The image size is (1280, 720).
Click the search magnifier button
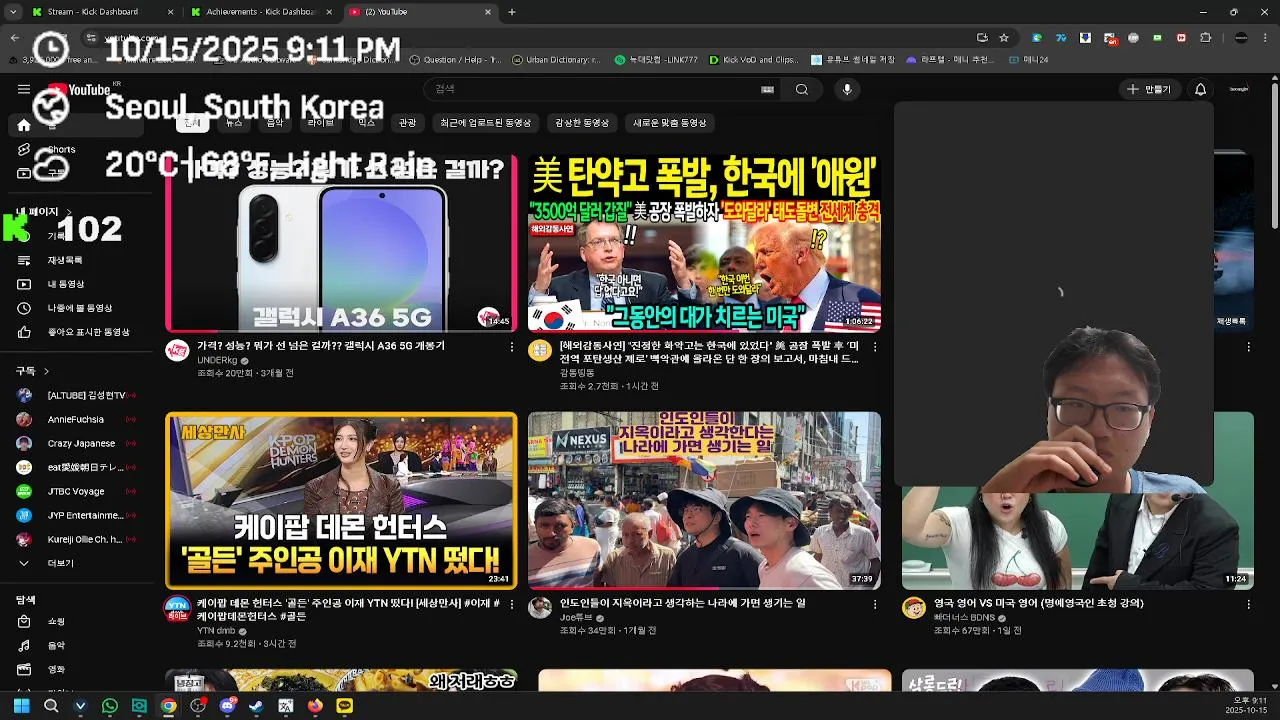(802, 89)
